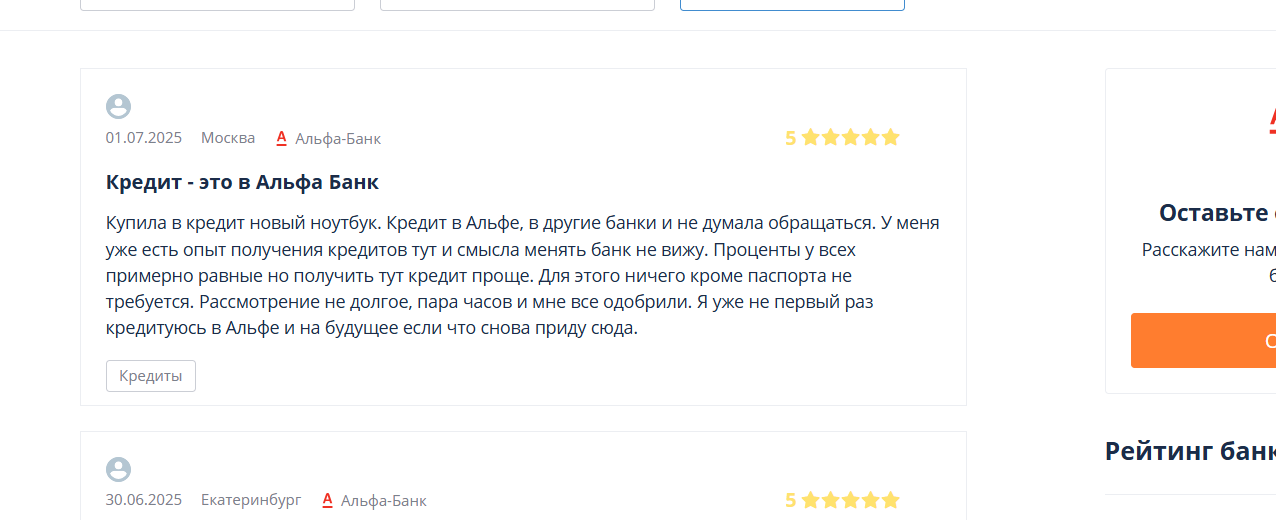
Task: Open the review titled Кредит - это в Альфа Банк
Action: click(242, 182)
